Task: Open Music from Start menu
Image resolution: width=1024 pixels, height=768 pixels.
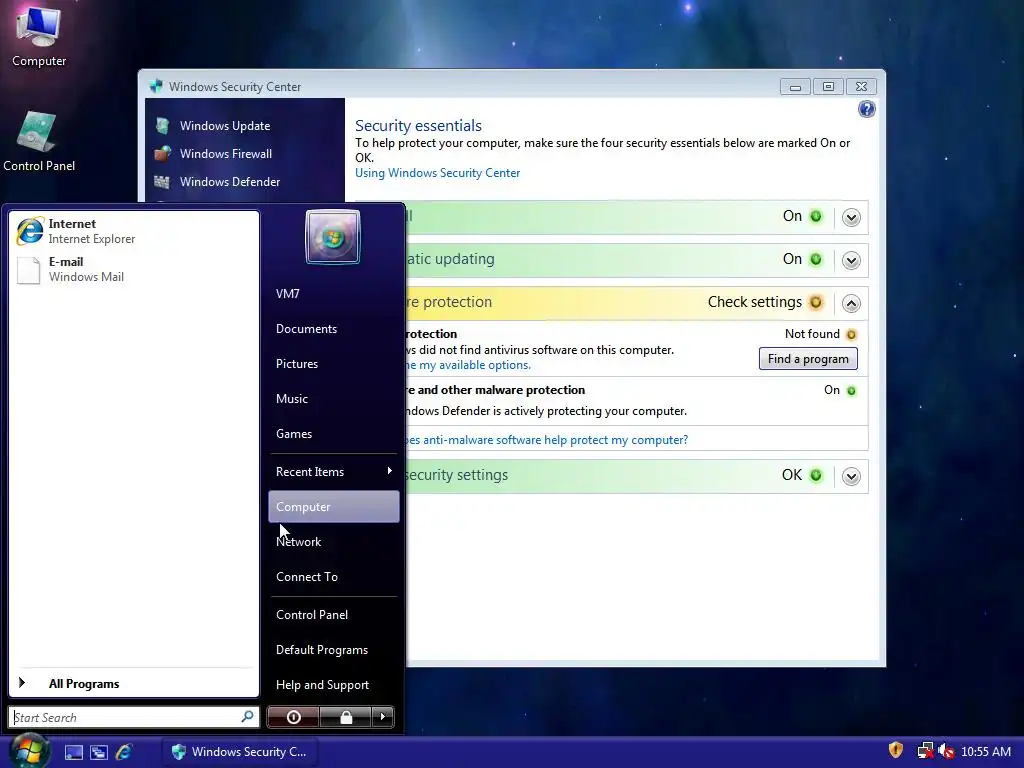Action: [x=334, y=398]
